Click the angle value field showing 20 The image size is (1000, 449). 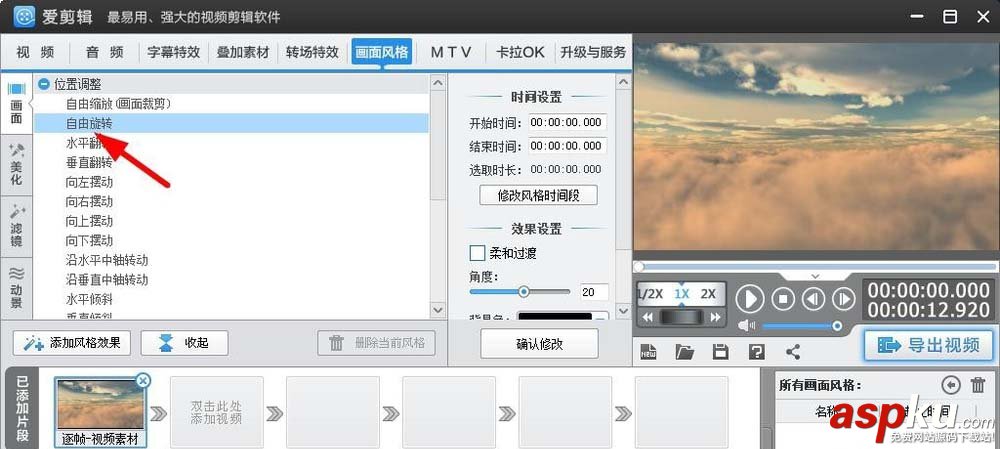point(594,292)
